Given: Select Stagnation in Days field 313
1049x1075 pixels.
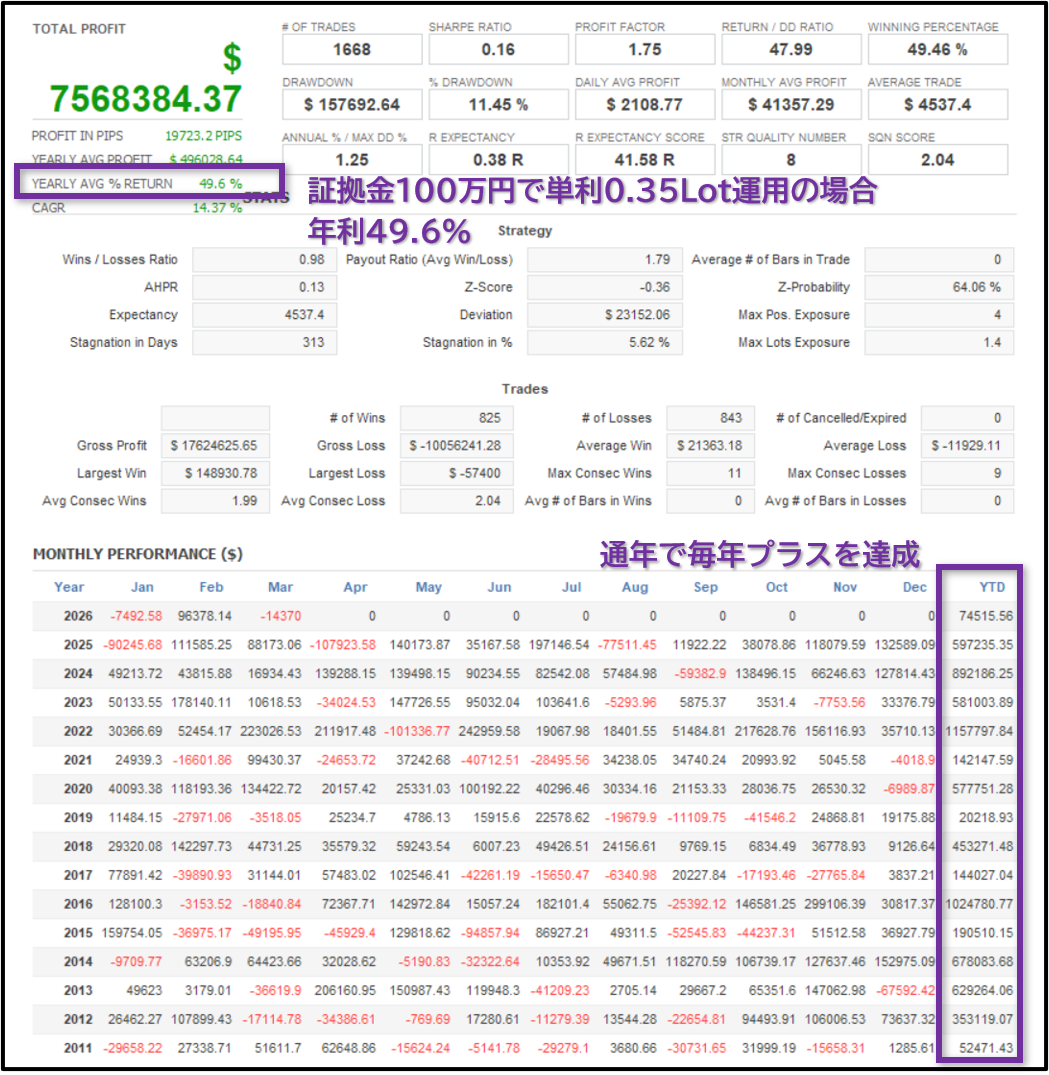Looking at the screenshot, I should [265, 342].
